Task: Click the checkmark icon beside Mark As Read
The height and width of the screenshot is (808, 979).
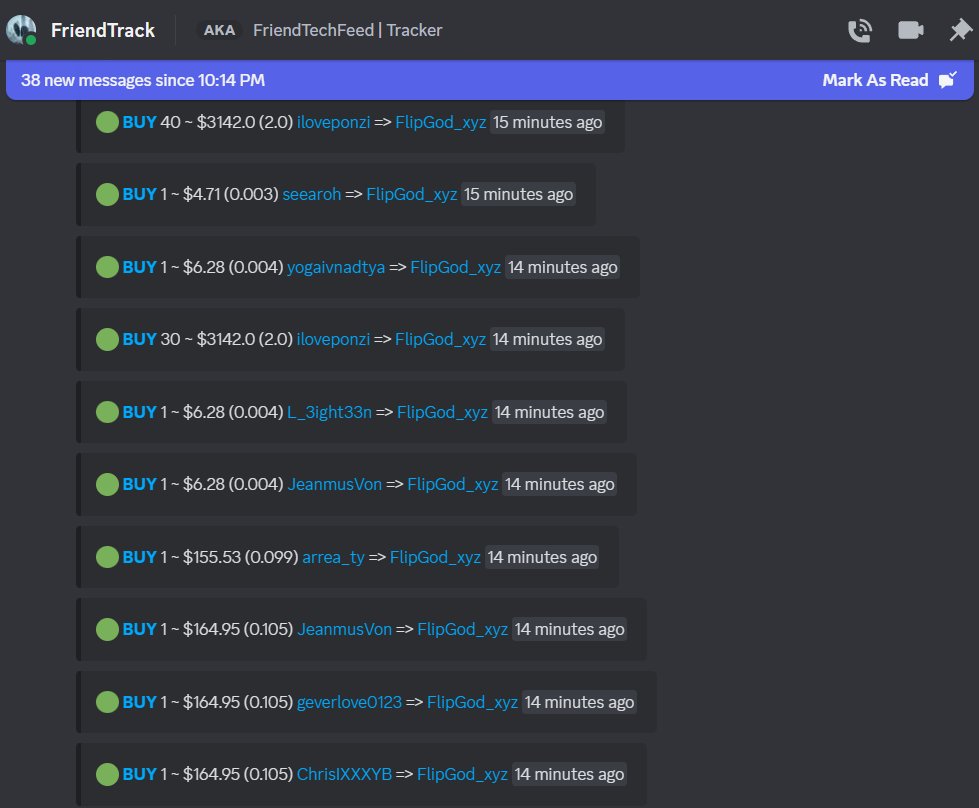Action: (948, 79)
